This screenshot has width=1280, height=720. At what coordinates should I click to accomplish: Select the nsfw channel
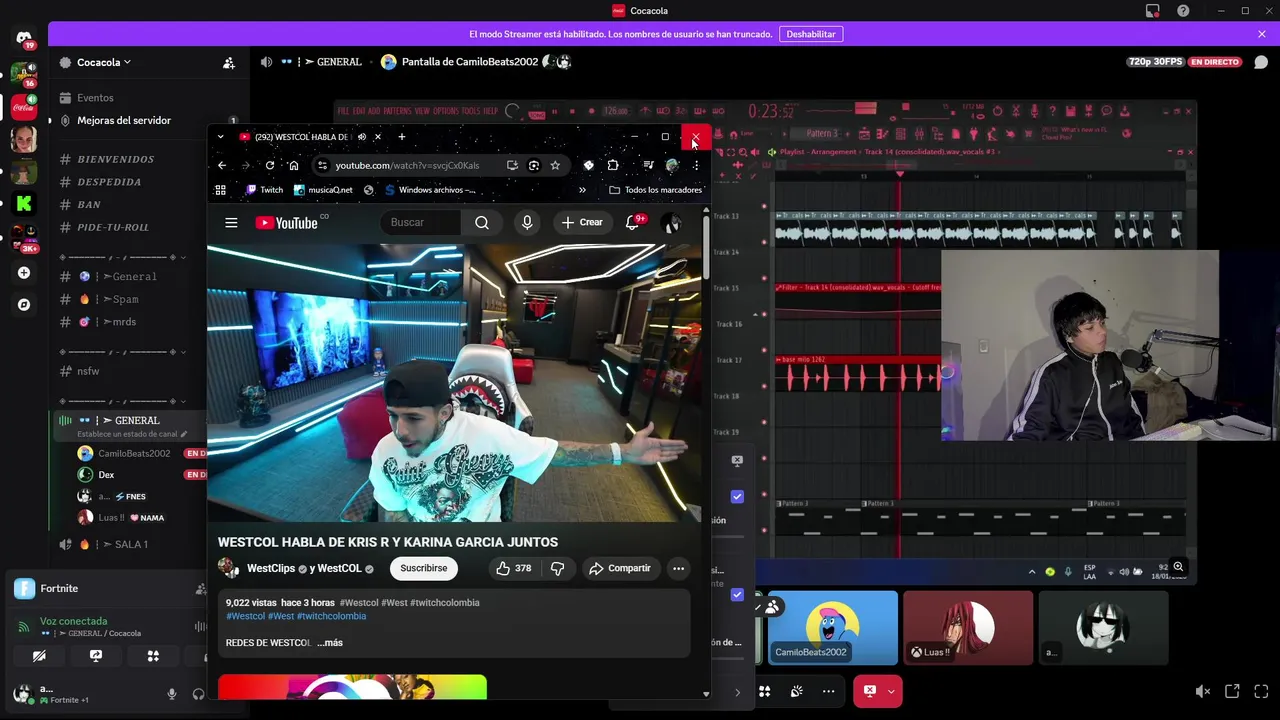(88, 371)
